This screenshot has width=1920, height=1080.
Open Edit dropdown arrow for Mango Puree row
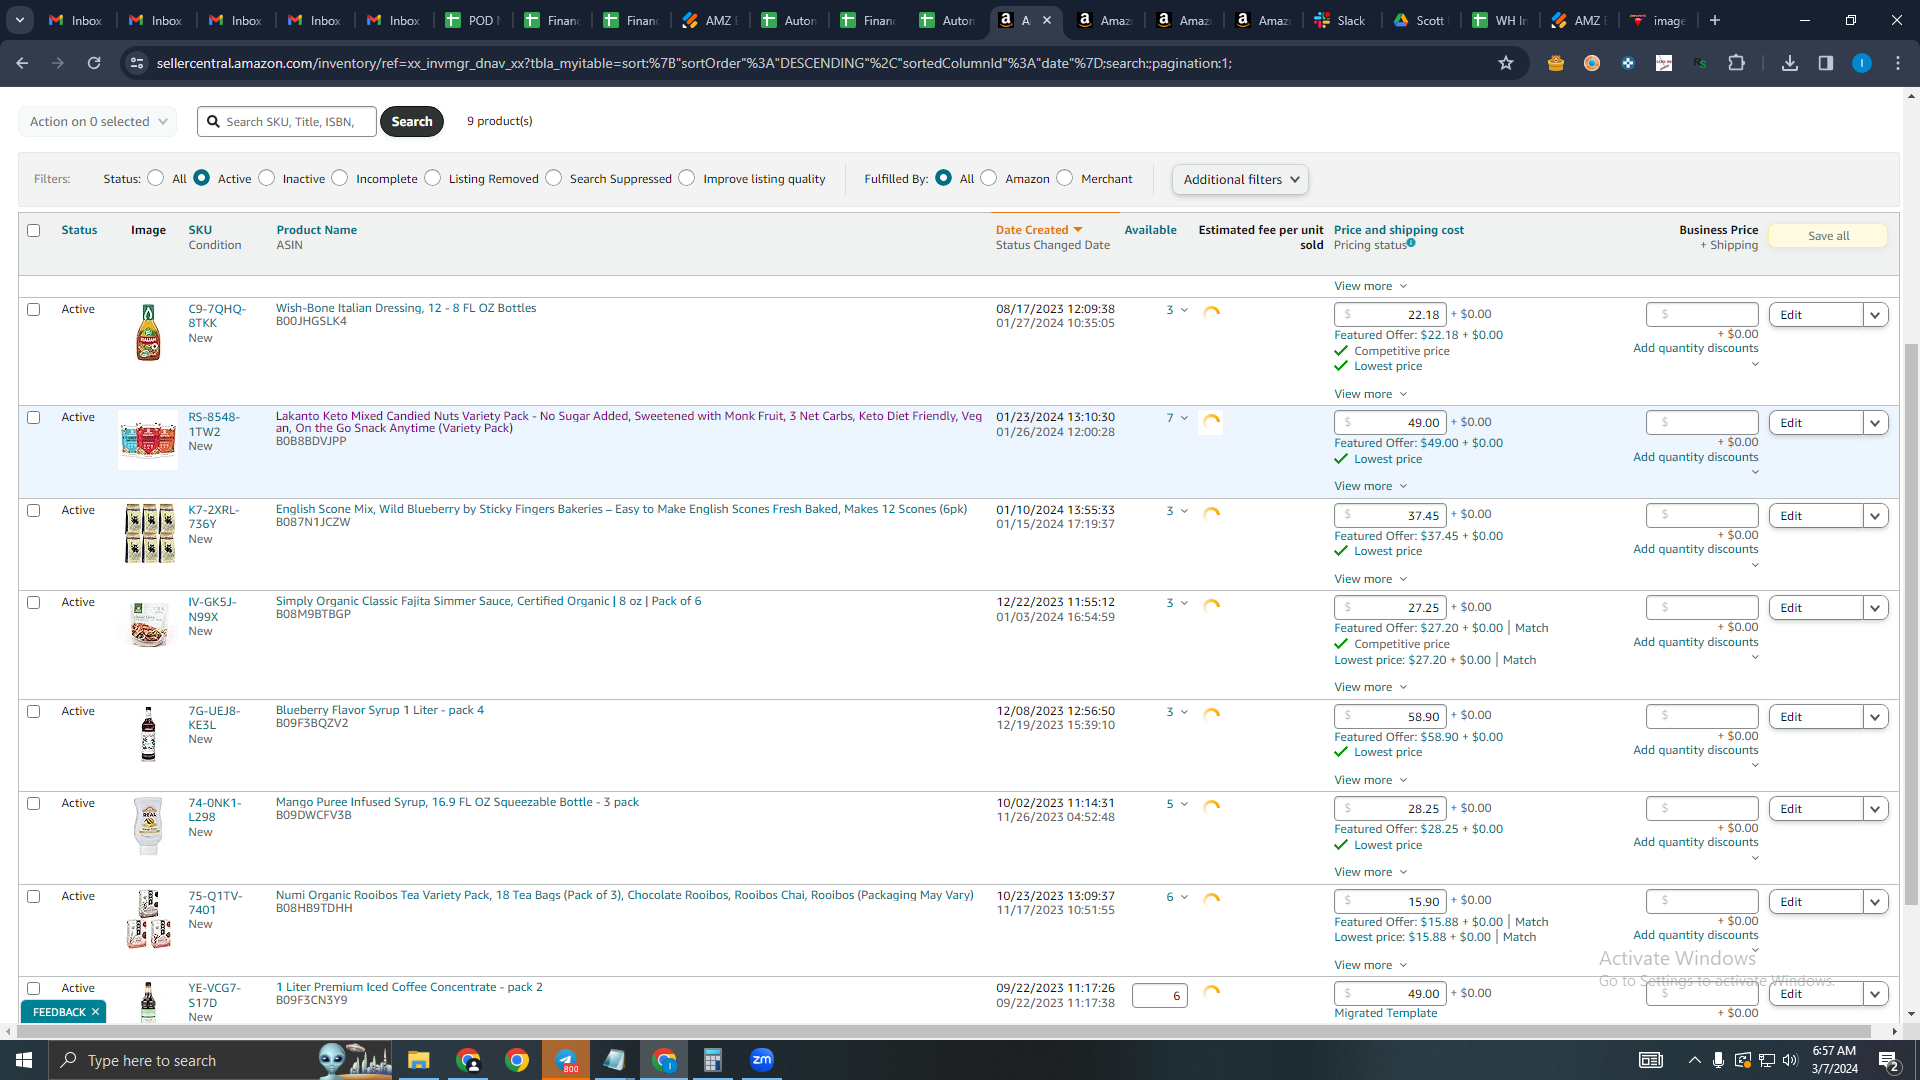1875,809
